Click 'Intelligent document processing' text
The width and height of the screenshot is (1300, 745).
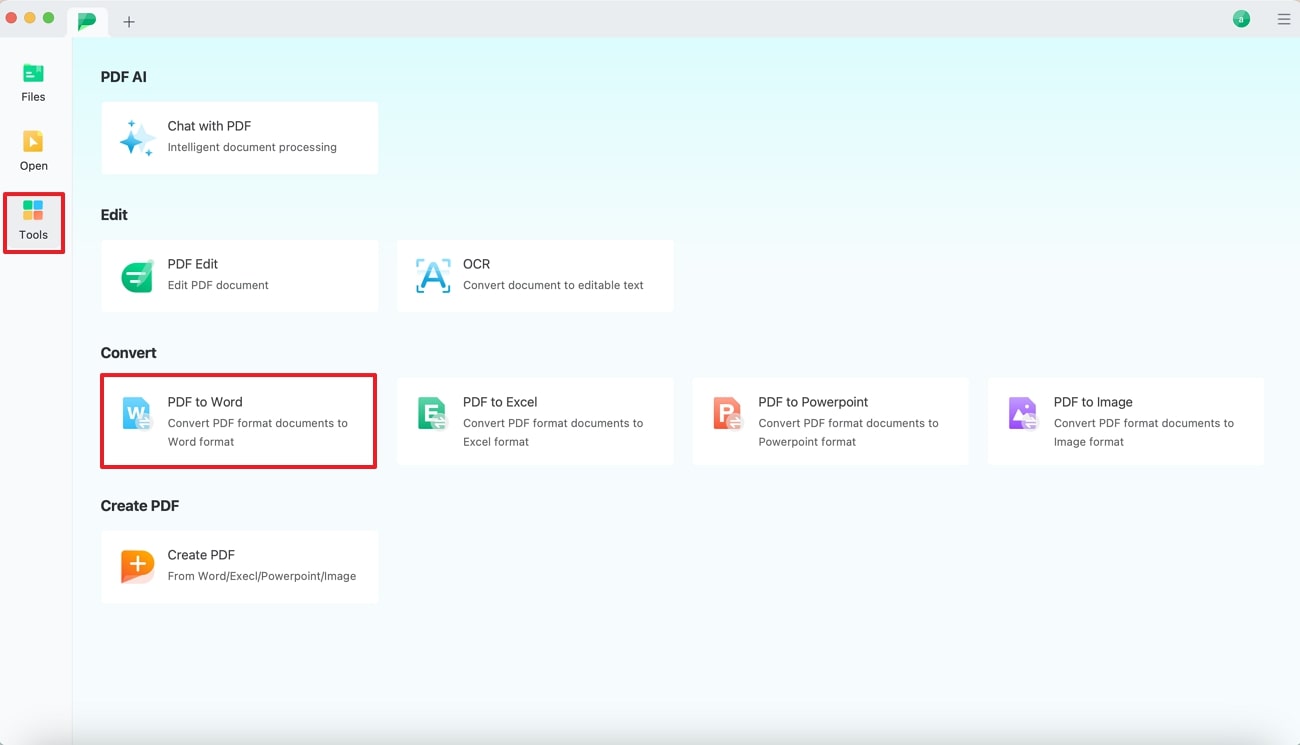[252, 147]
